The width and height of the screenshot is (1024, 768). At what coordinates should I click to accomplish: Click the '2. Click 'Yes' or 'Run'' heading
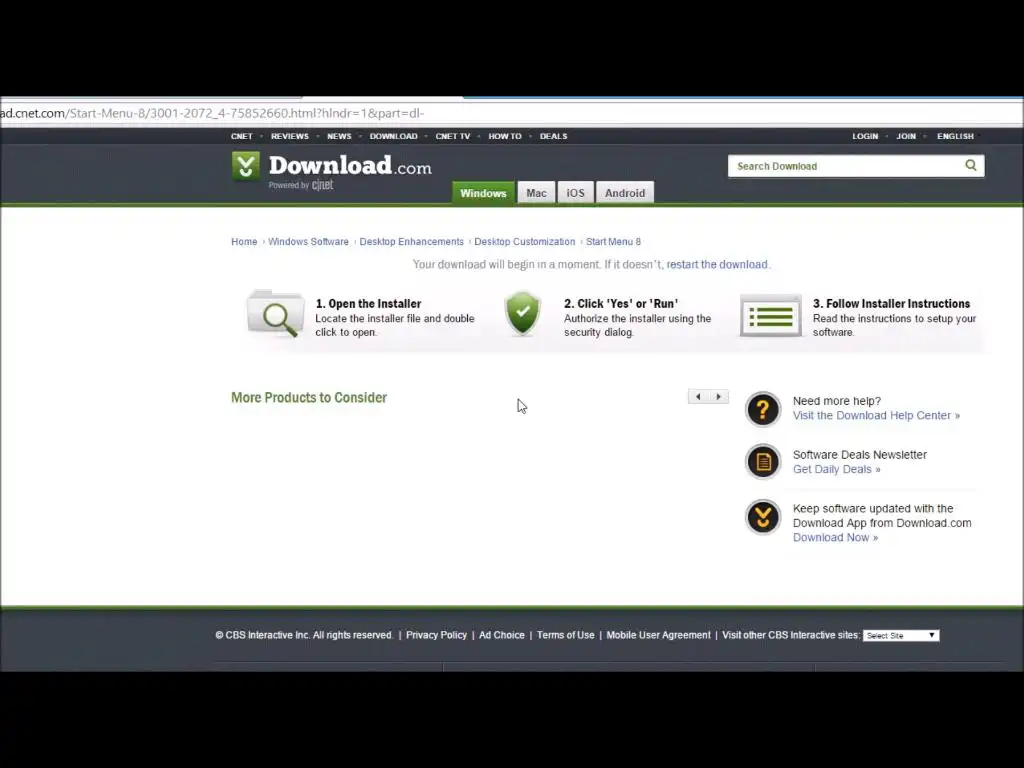pyautogui.click(x=621, y=304)
